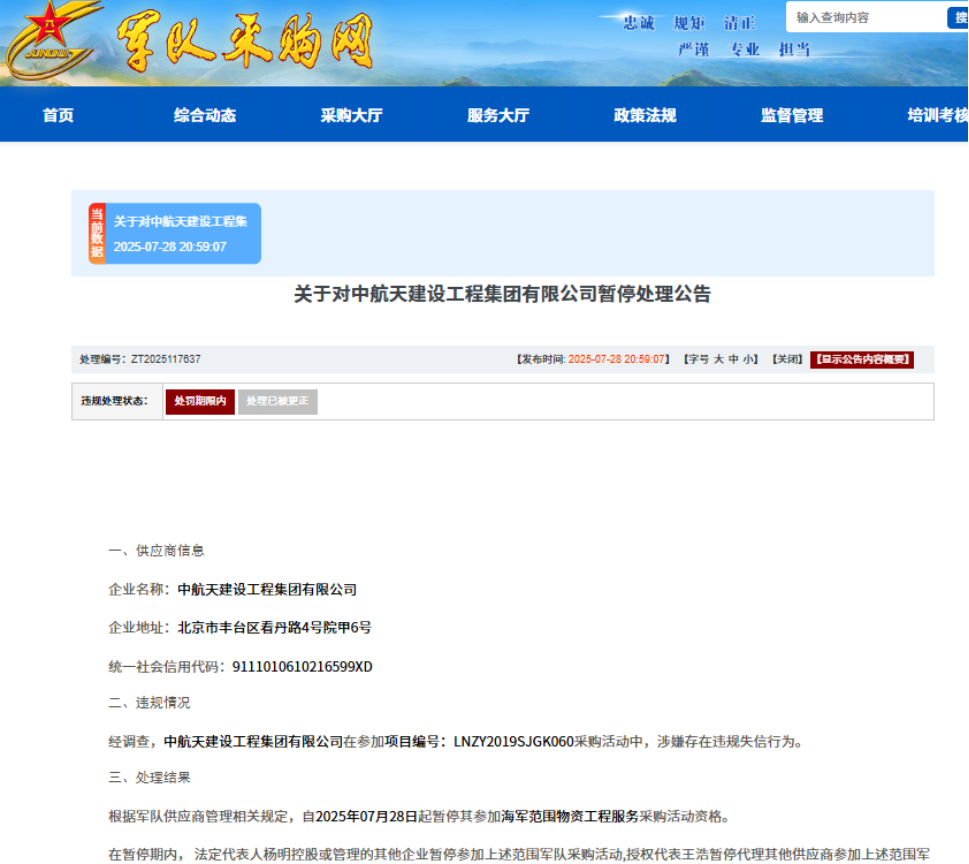Click the heading 二、违规情况
The height and width of the screenshot is (864, 969).
(x=149, y=703)
